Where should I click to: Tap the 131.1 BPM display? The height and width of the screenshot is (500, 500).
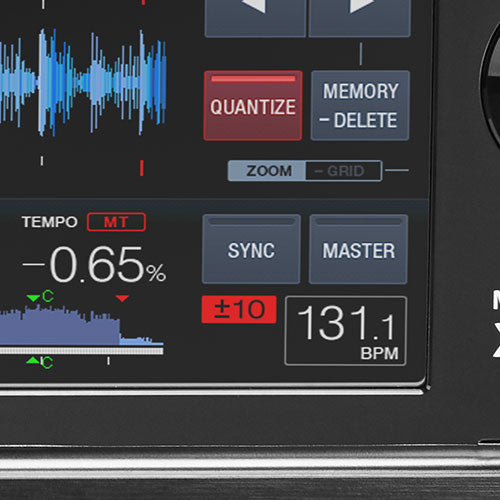pyautogui.click(x=346, y=331)
